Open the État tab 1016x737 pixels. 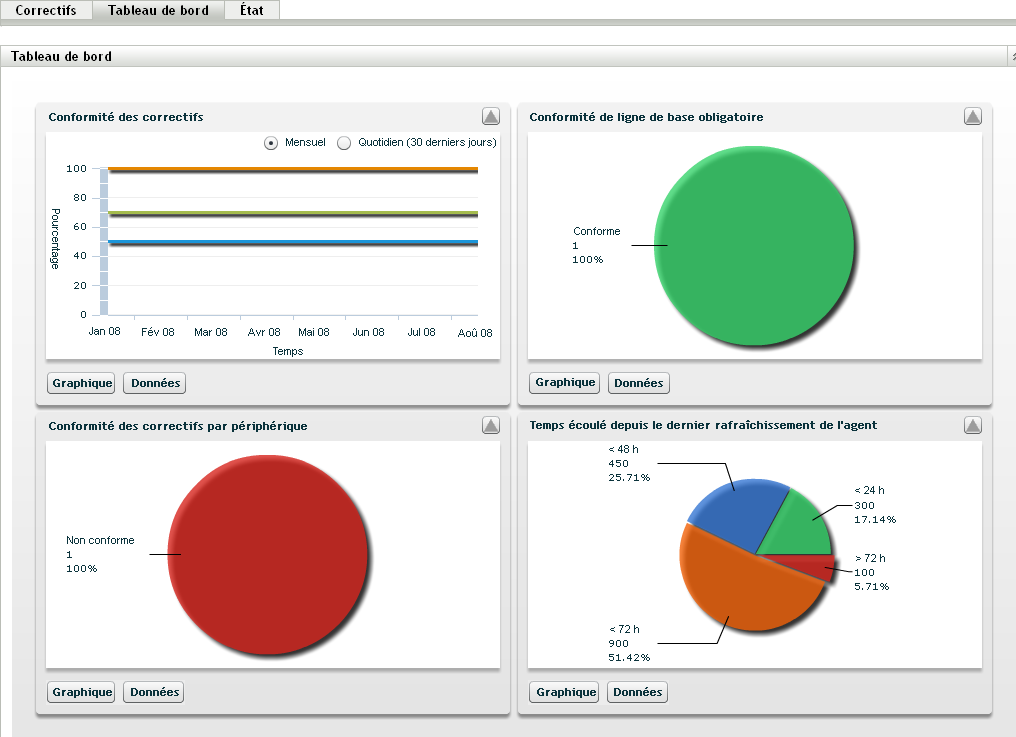pyautogui.click(x=252, y=10)
